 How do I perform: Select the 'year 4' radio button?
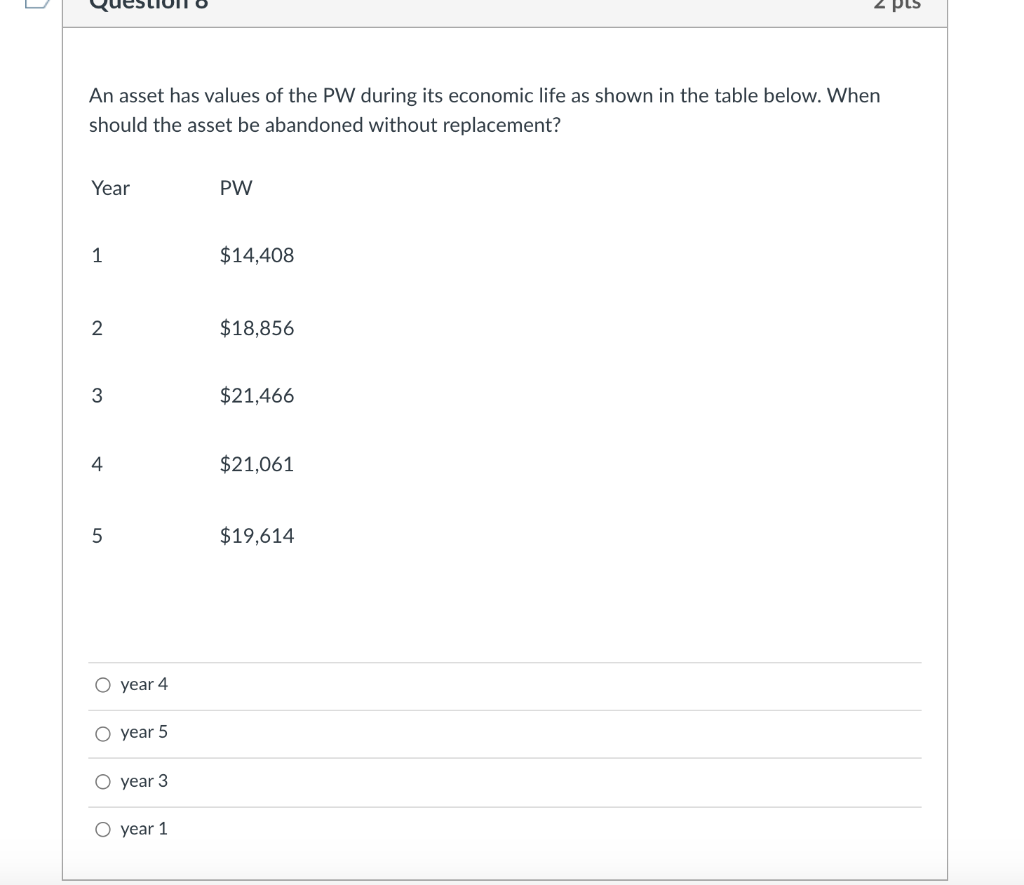(102, 685)
